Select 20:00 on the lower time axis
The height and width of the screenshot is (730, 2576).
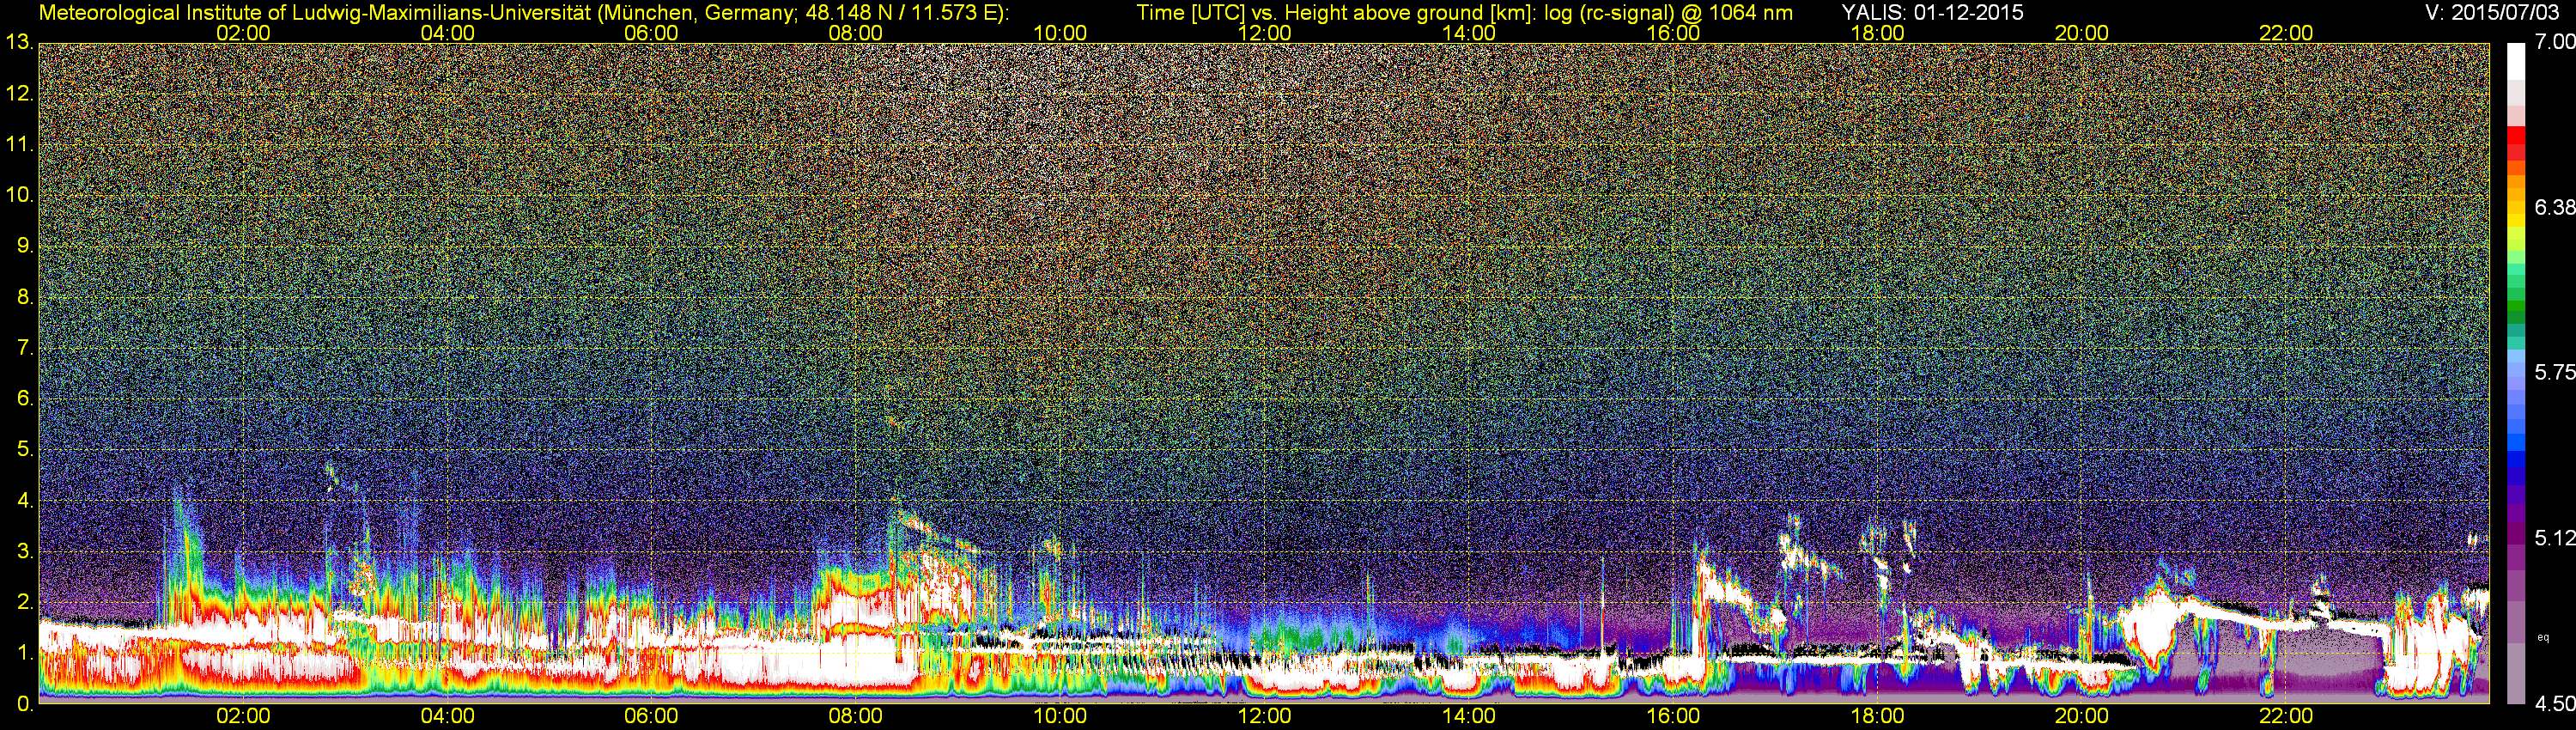2082,716
